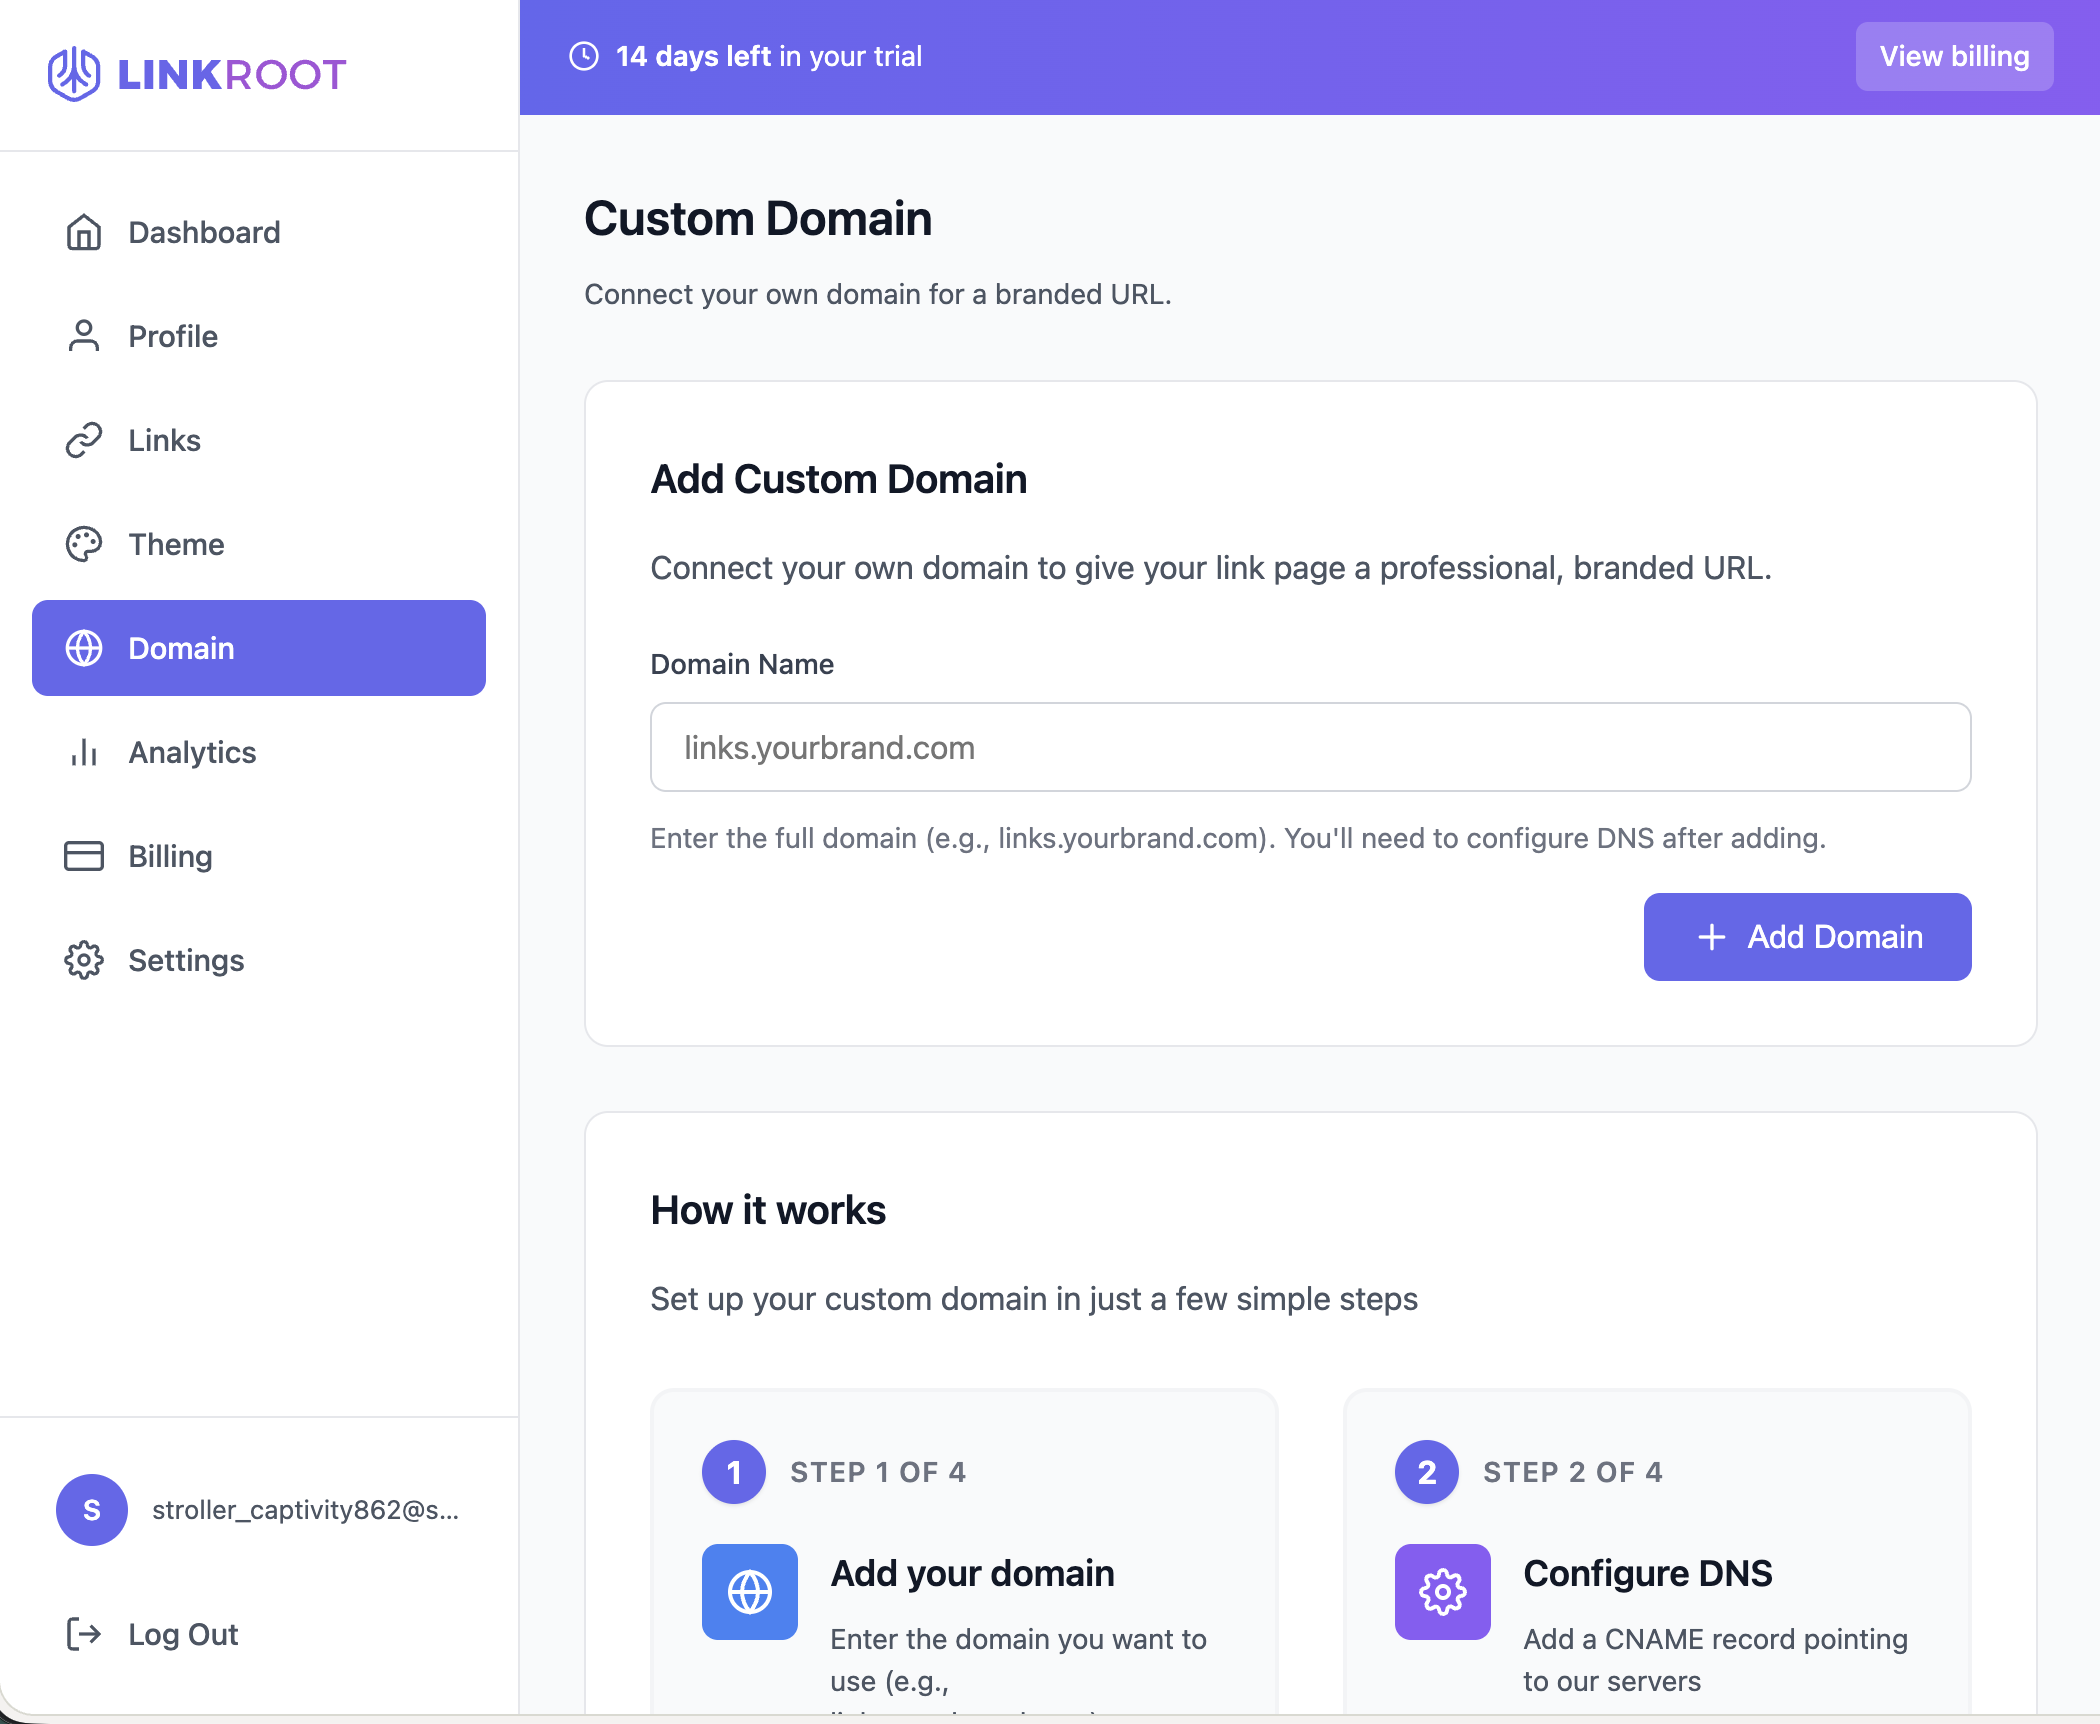
Task: Open the Analytics page
Action: pyautogui.click(x=259, y=752)
